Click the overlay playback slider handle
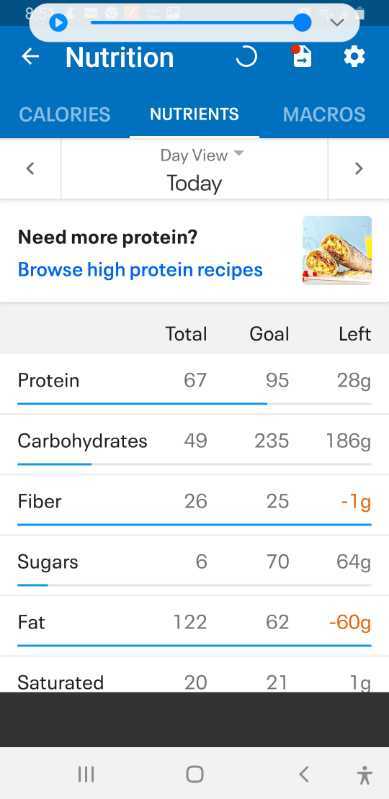The height and width of the screenshot is (799, 389). tap(303, 22)
